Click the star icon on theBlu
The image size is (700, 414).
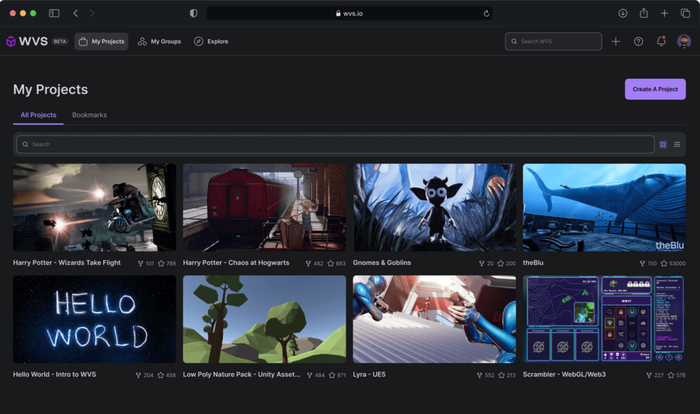pyautogui.click(x=664, y=263)
